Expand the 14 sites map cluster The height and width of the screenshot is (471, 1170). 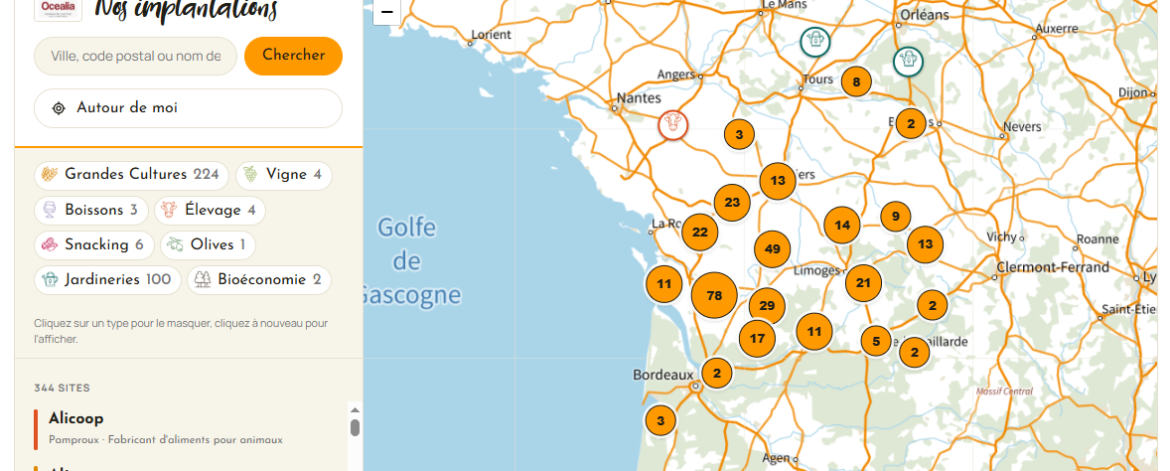click(x=842, y=225)
